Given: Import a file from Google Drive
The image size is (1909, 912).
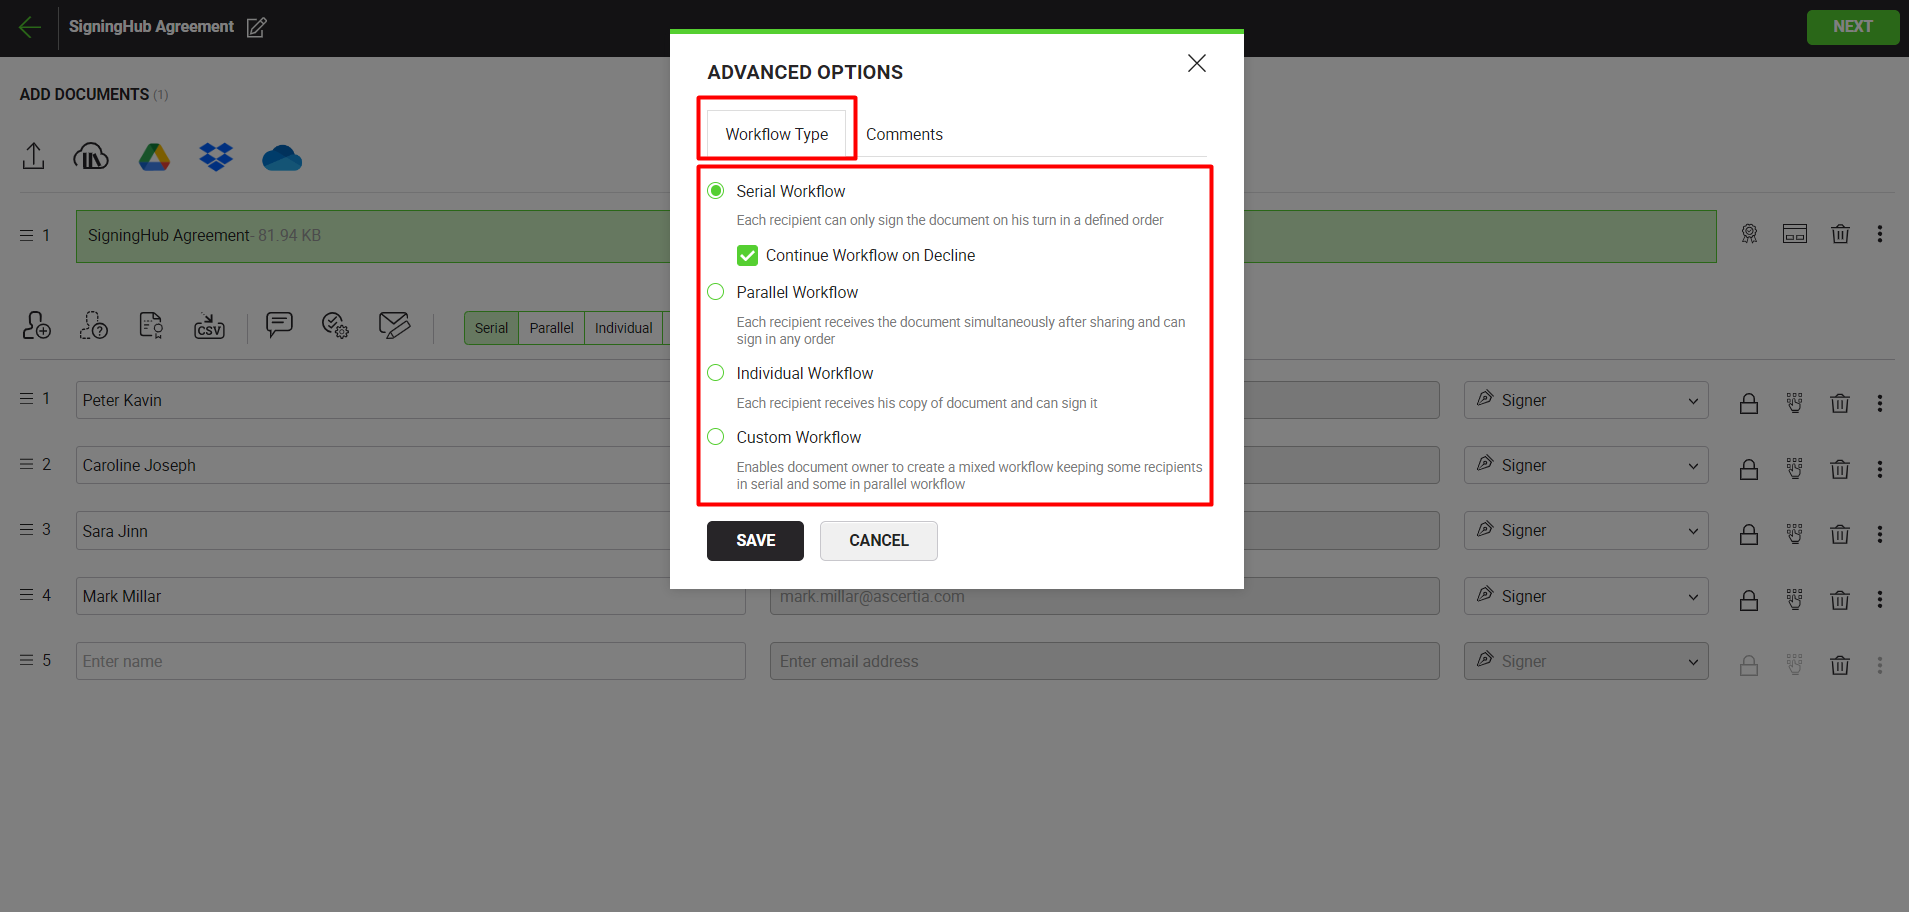Looking at the screenshot, I should coord(154,156).
